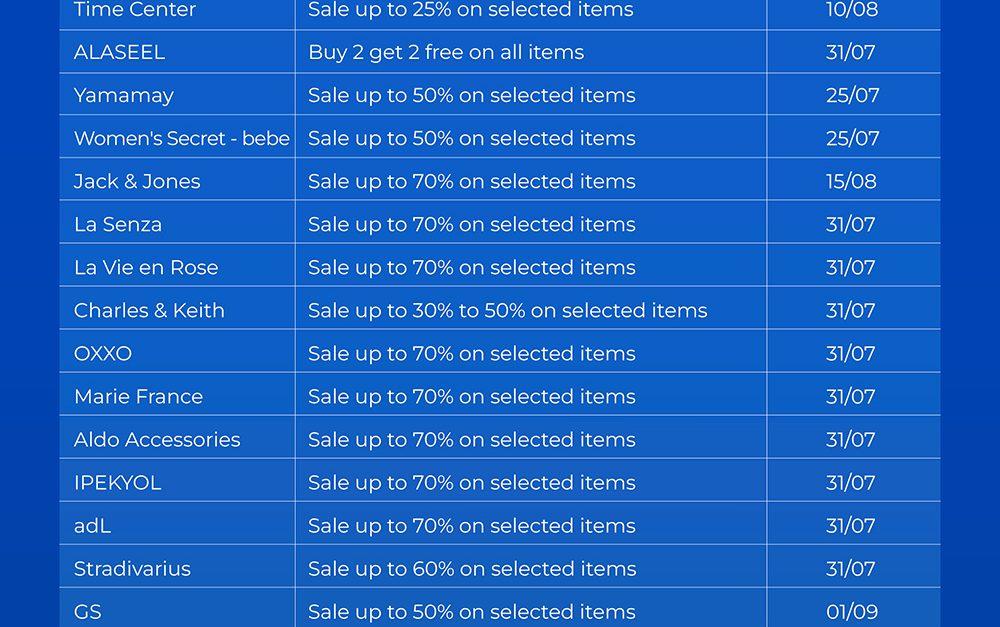Open the IPEKYOL store entry

pyautogui.click(x=117, y=482)
